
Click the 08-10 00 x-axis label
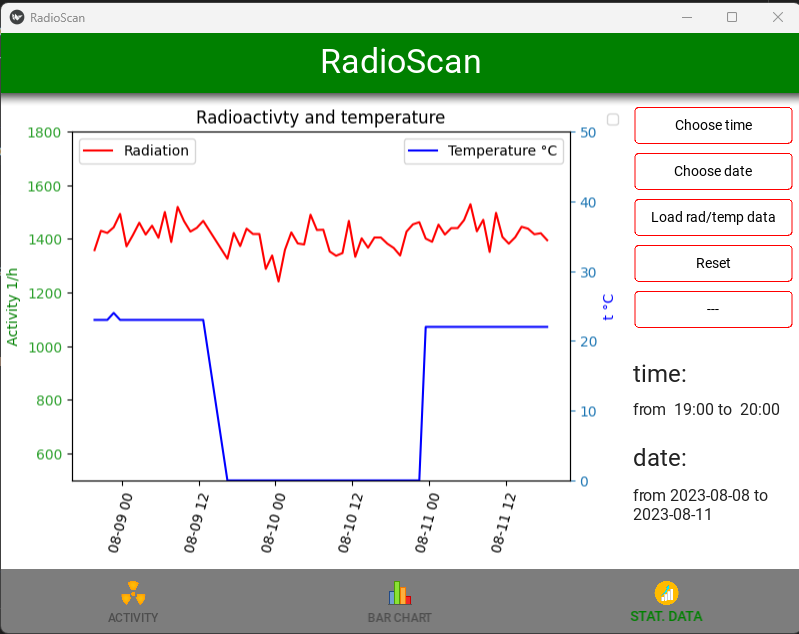tap(274, 523)
